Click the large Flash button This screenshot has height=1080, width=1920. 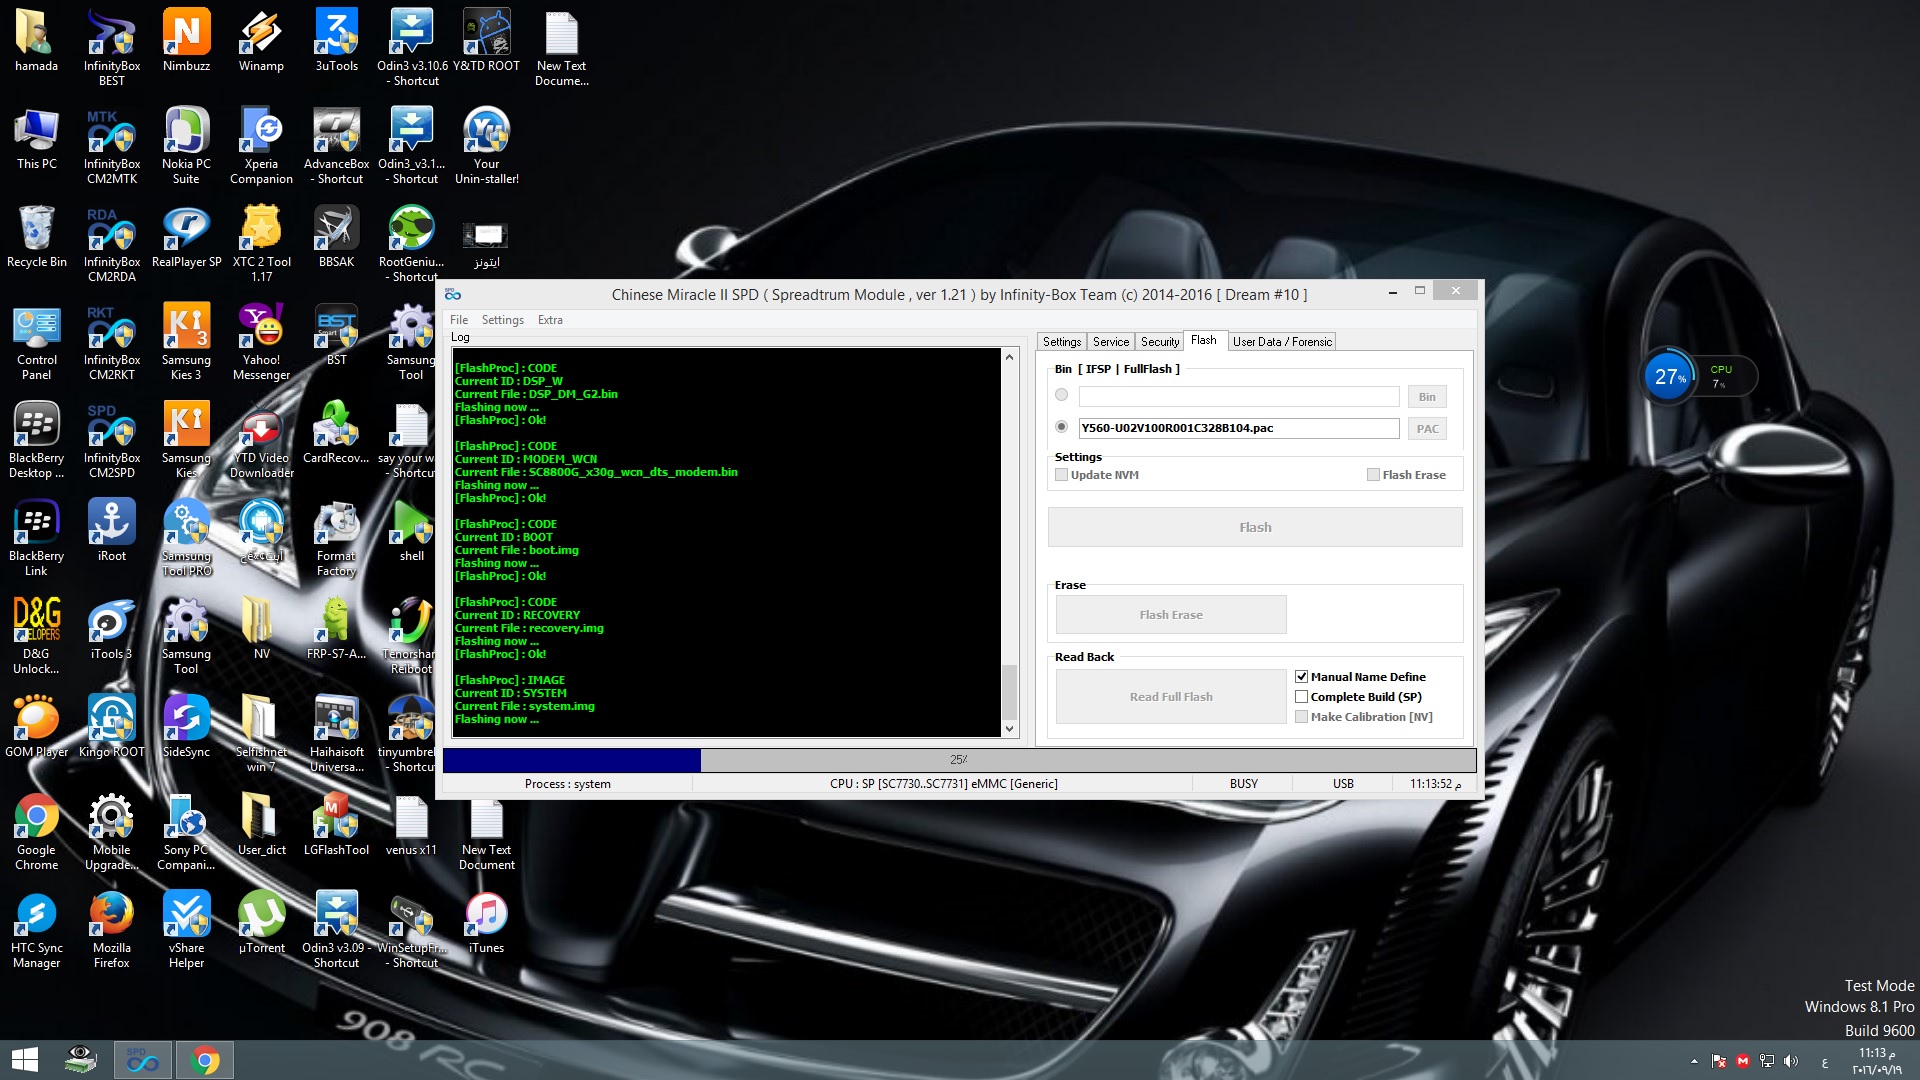[1255, 527]
